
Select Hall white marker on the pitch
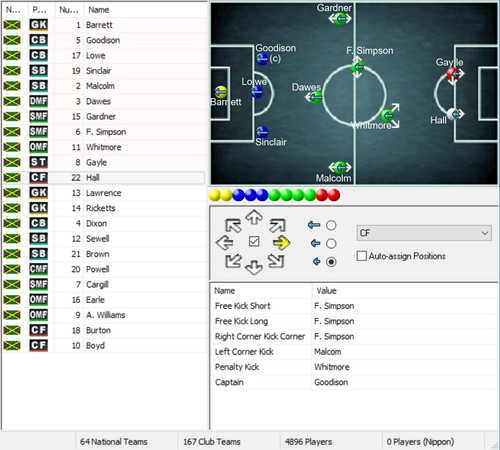click(453, 114)
